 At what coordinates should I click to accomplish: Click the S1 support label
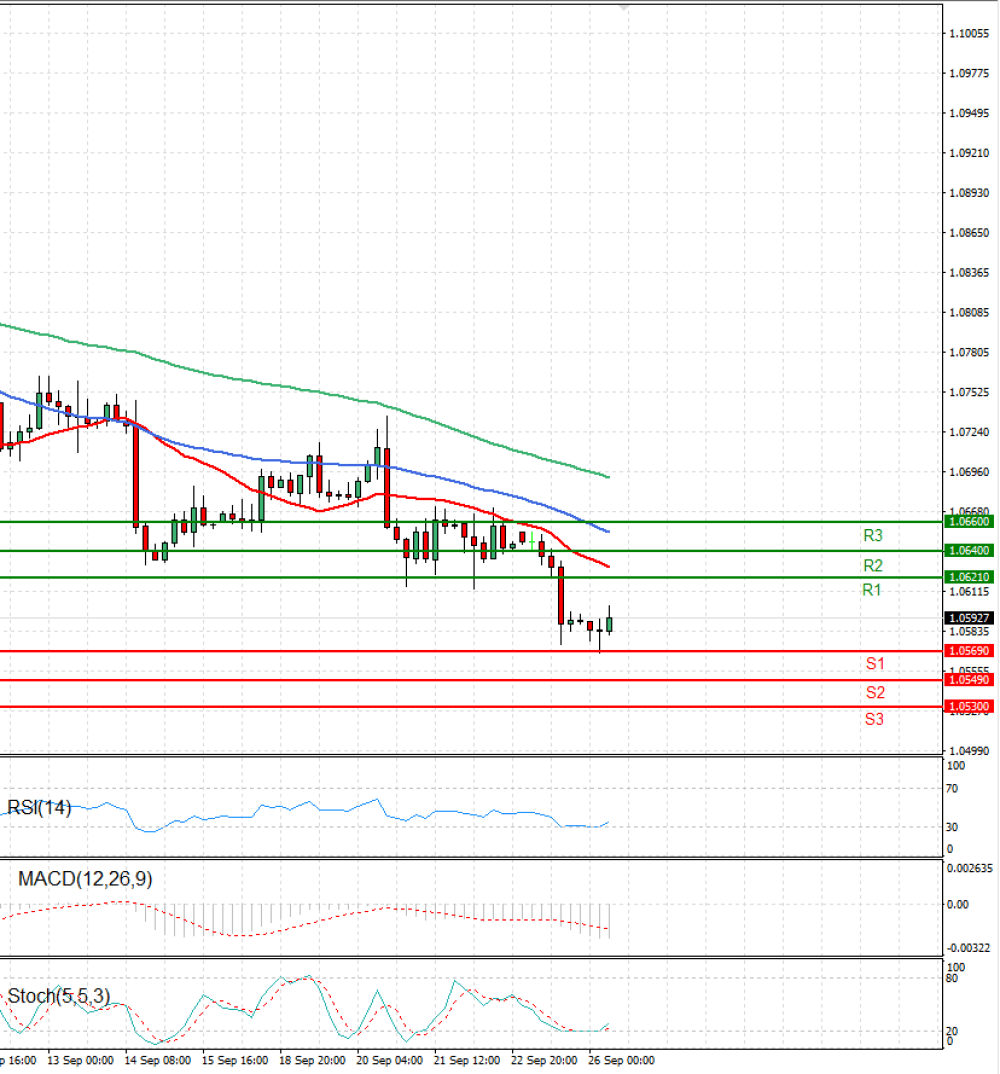click(x=875, y=664)
